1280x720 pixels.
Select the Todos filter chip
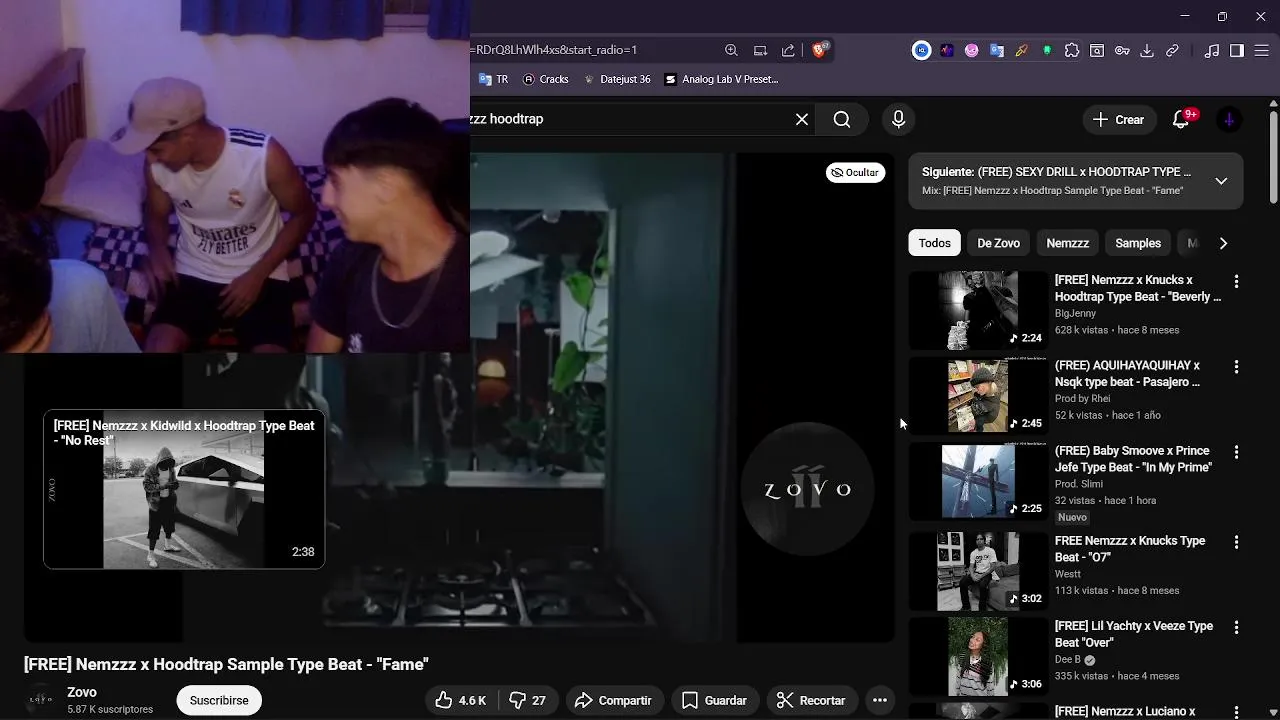point(934,243)
